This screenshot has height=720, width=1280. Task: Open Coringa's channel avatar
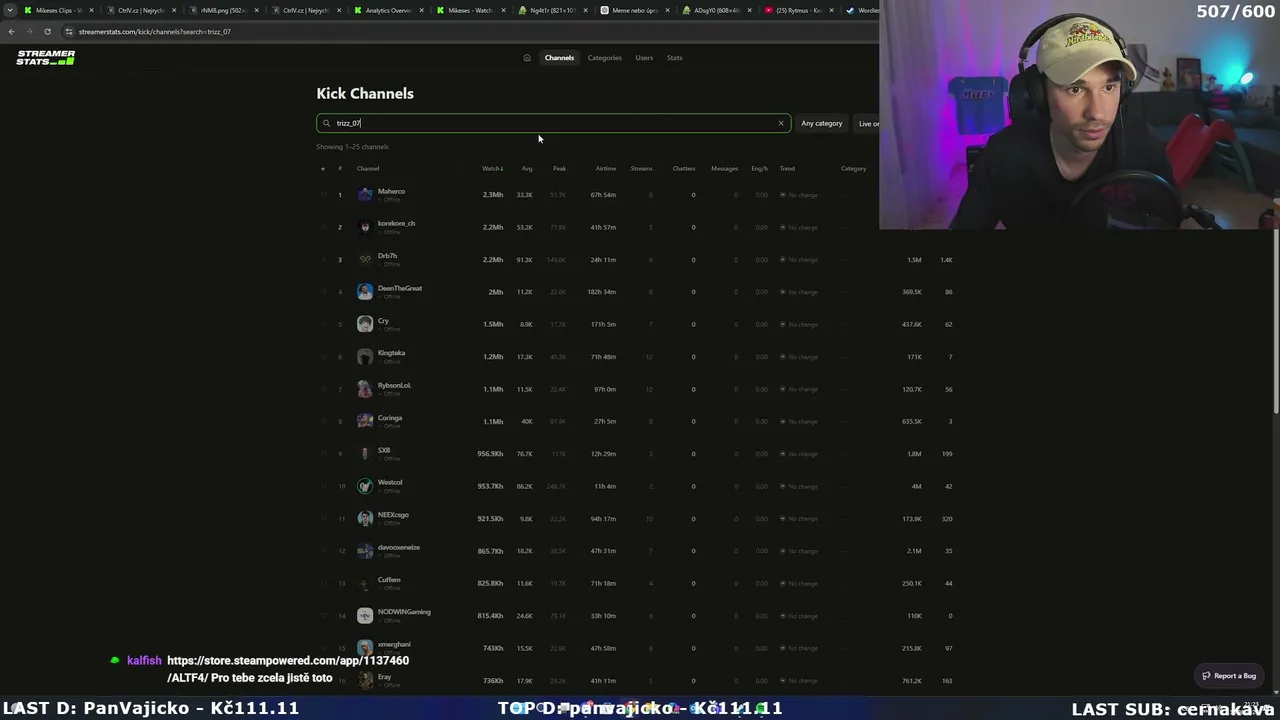click(365, 421)
